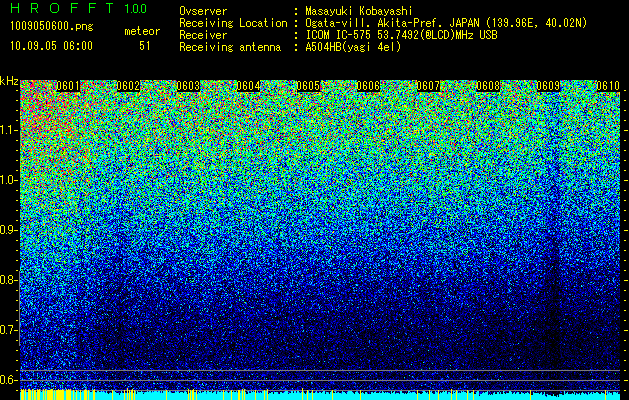Click the 0.8 frequency axis label
This screenshot has width=629, height=400.
coord(9,280)
